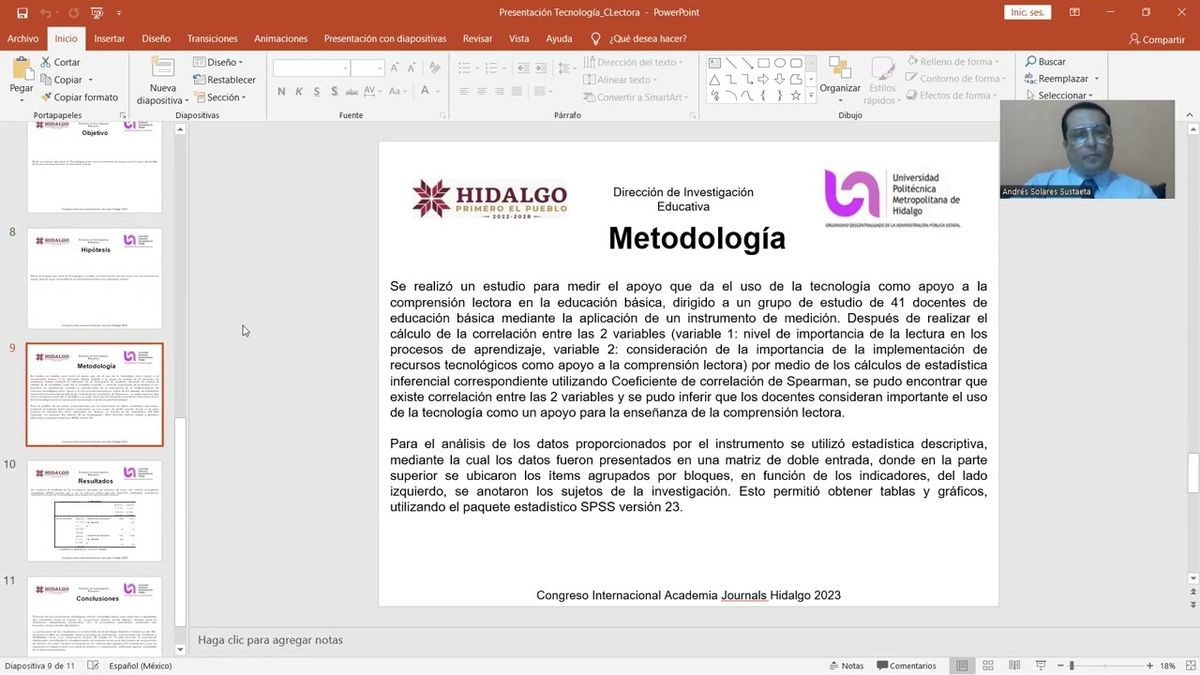
Task: Click the Vista tab
Action: (x=519, y=39)
